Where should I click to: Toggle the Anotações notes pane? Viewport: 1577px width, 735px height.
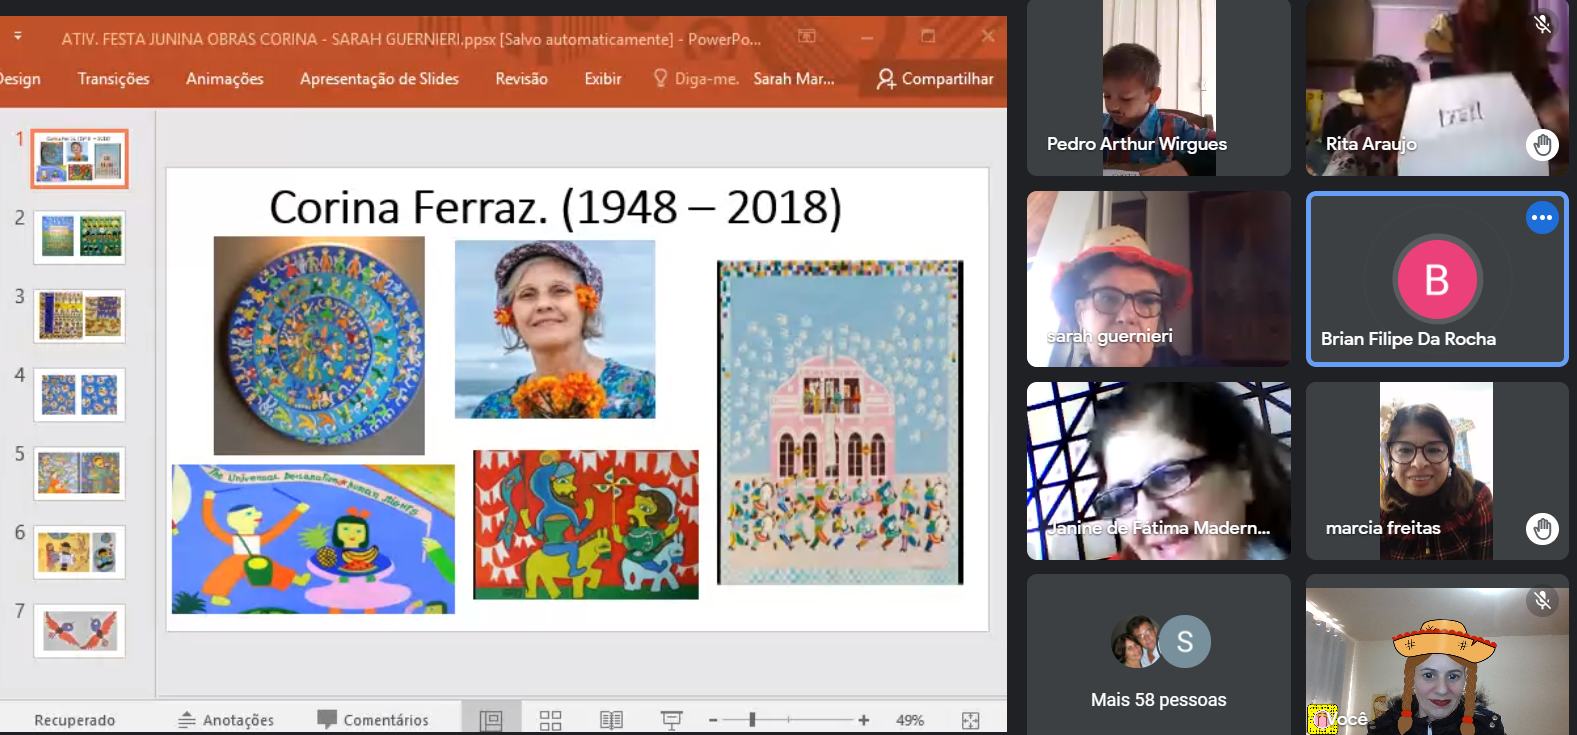pos(226,720)
